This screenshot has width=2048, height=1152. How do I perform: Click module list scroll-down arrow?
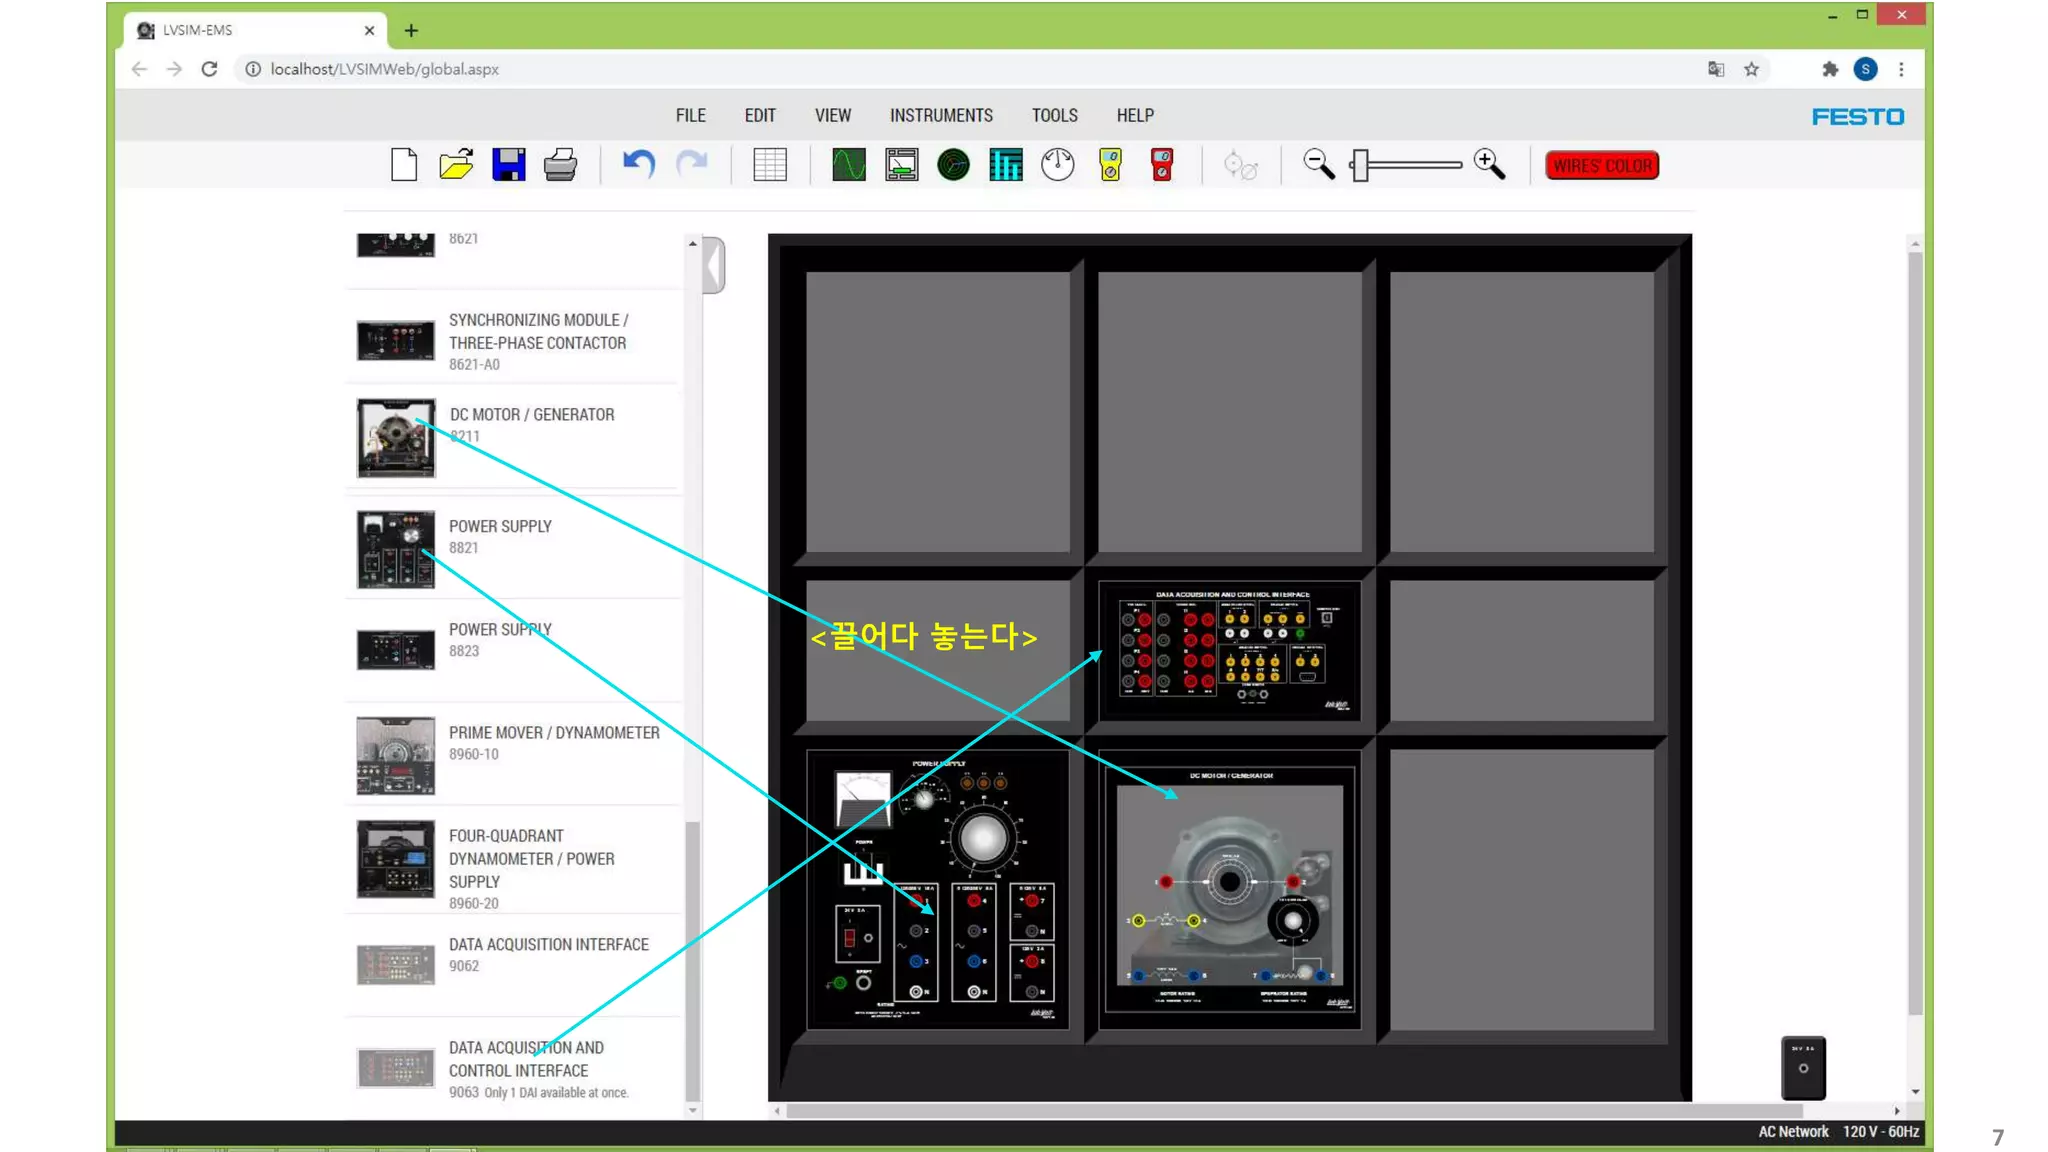click(692, 1111)
